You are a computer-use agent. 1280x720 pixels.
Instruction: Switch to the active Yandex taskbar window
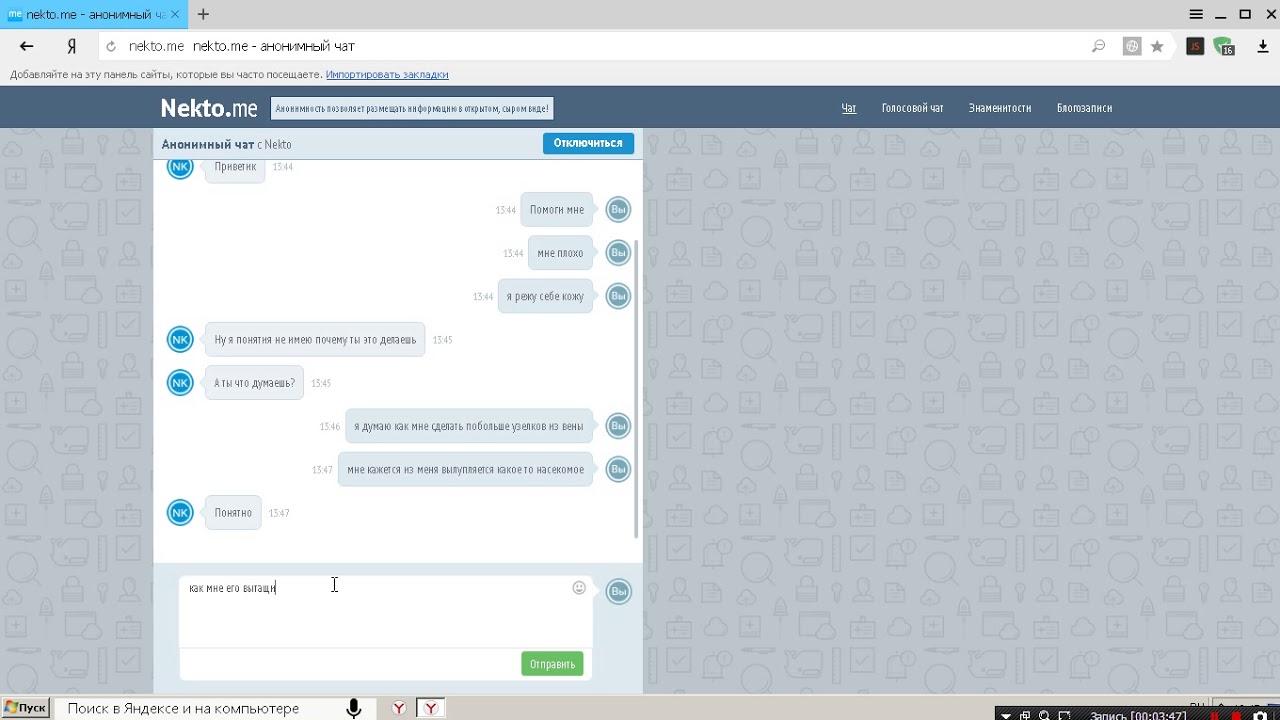tap(431, 708)
